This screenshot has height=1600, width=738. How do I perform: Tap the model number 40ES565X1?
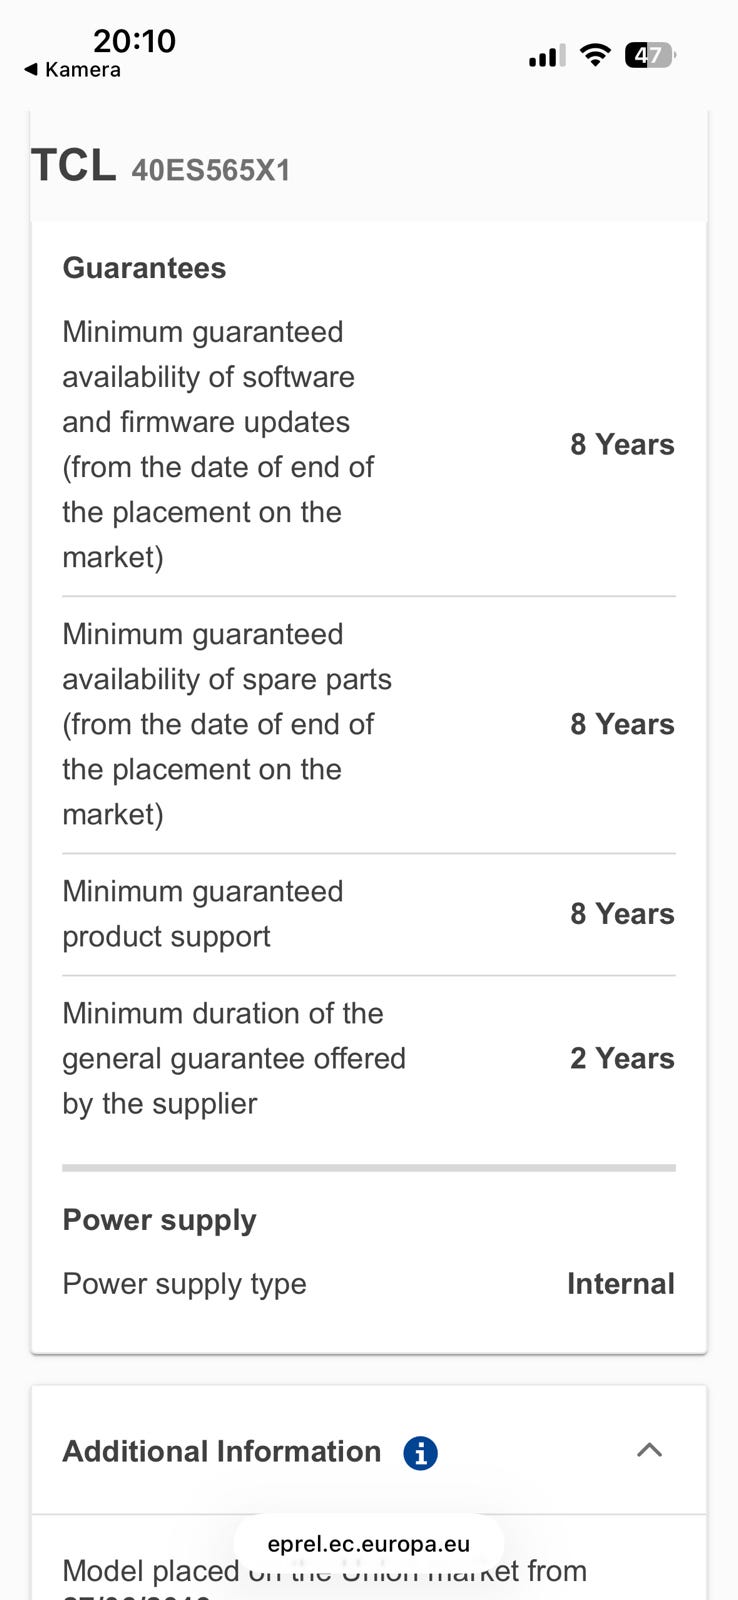211,170
